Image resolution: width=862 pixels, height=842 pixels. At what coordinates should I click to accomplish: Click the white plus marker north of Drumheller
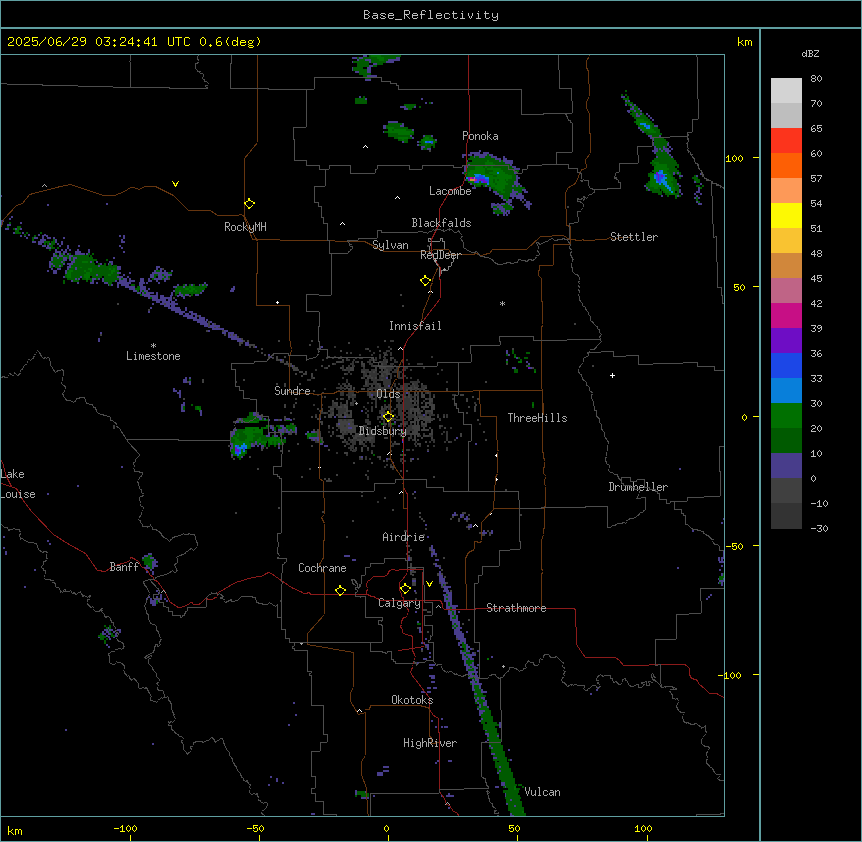point(612,375)
